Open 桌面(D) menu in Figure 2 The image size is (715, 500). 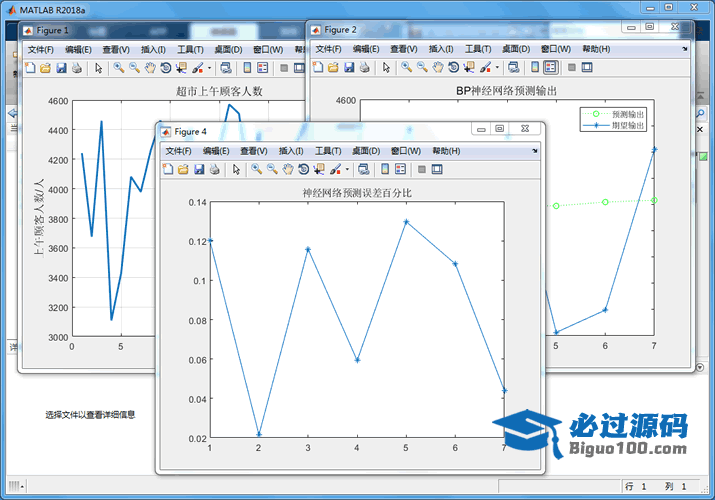click(x=516, y=49)
